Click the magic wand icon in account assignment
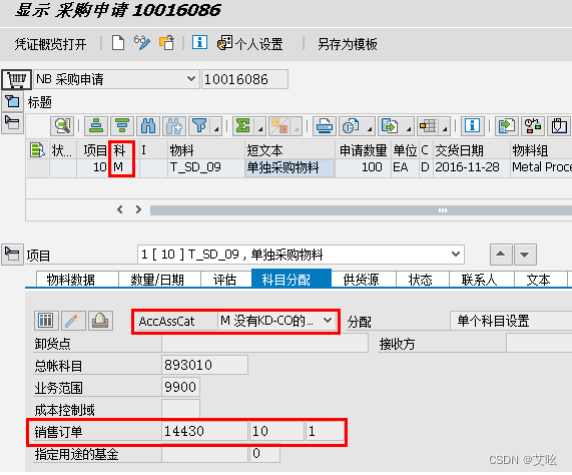This screenshot has width=572, height=475. (x=73, y=321)
